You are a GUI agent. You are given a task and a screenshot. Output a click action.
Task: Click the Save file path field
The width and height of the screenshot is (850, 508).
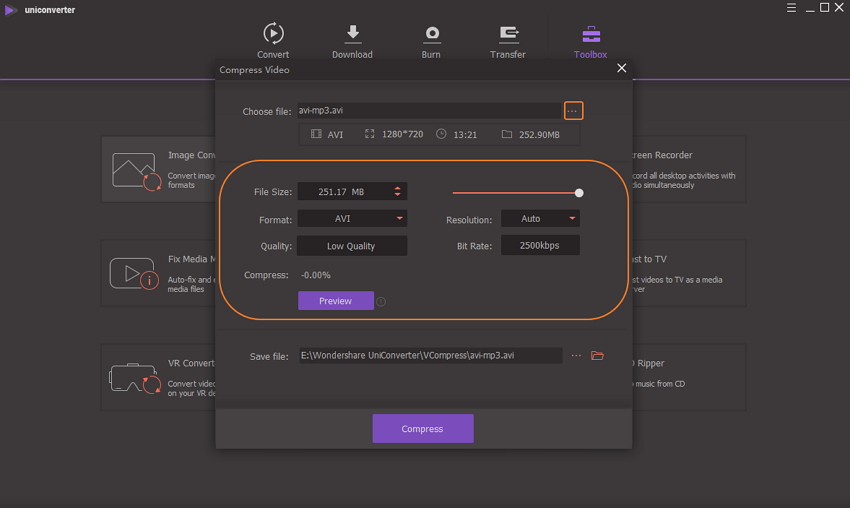(430, 356)
